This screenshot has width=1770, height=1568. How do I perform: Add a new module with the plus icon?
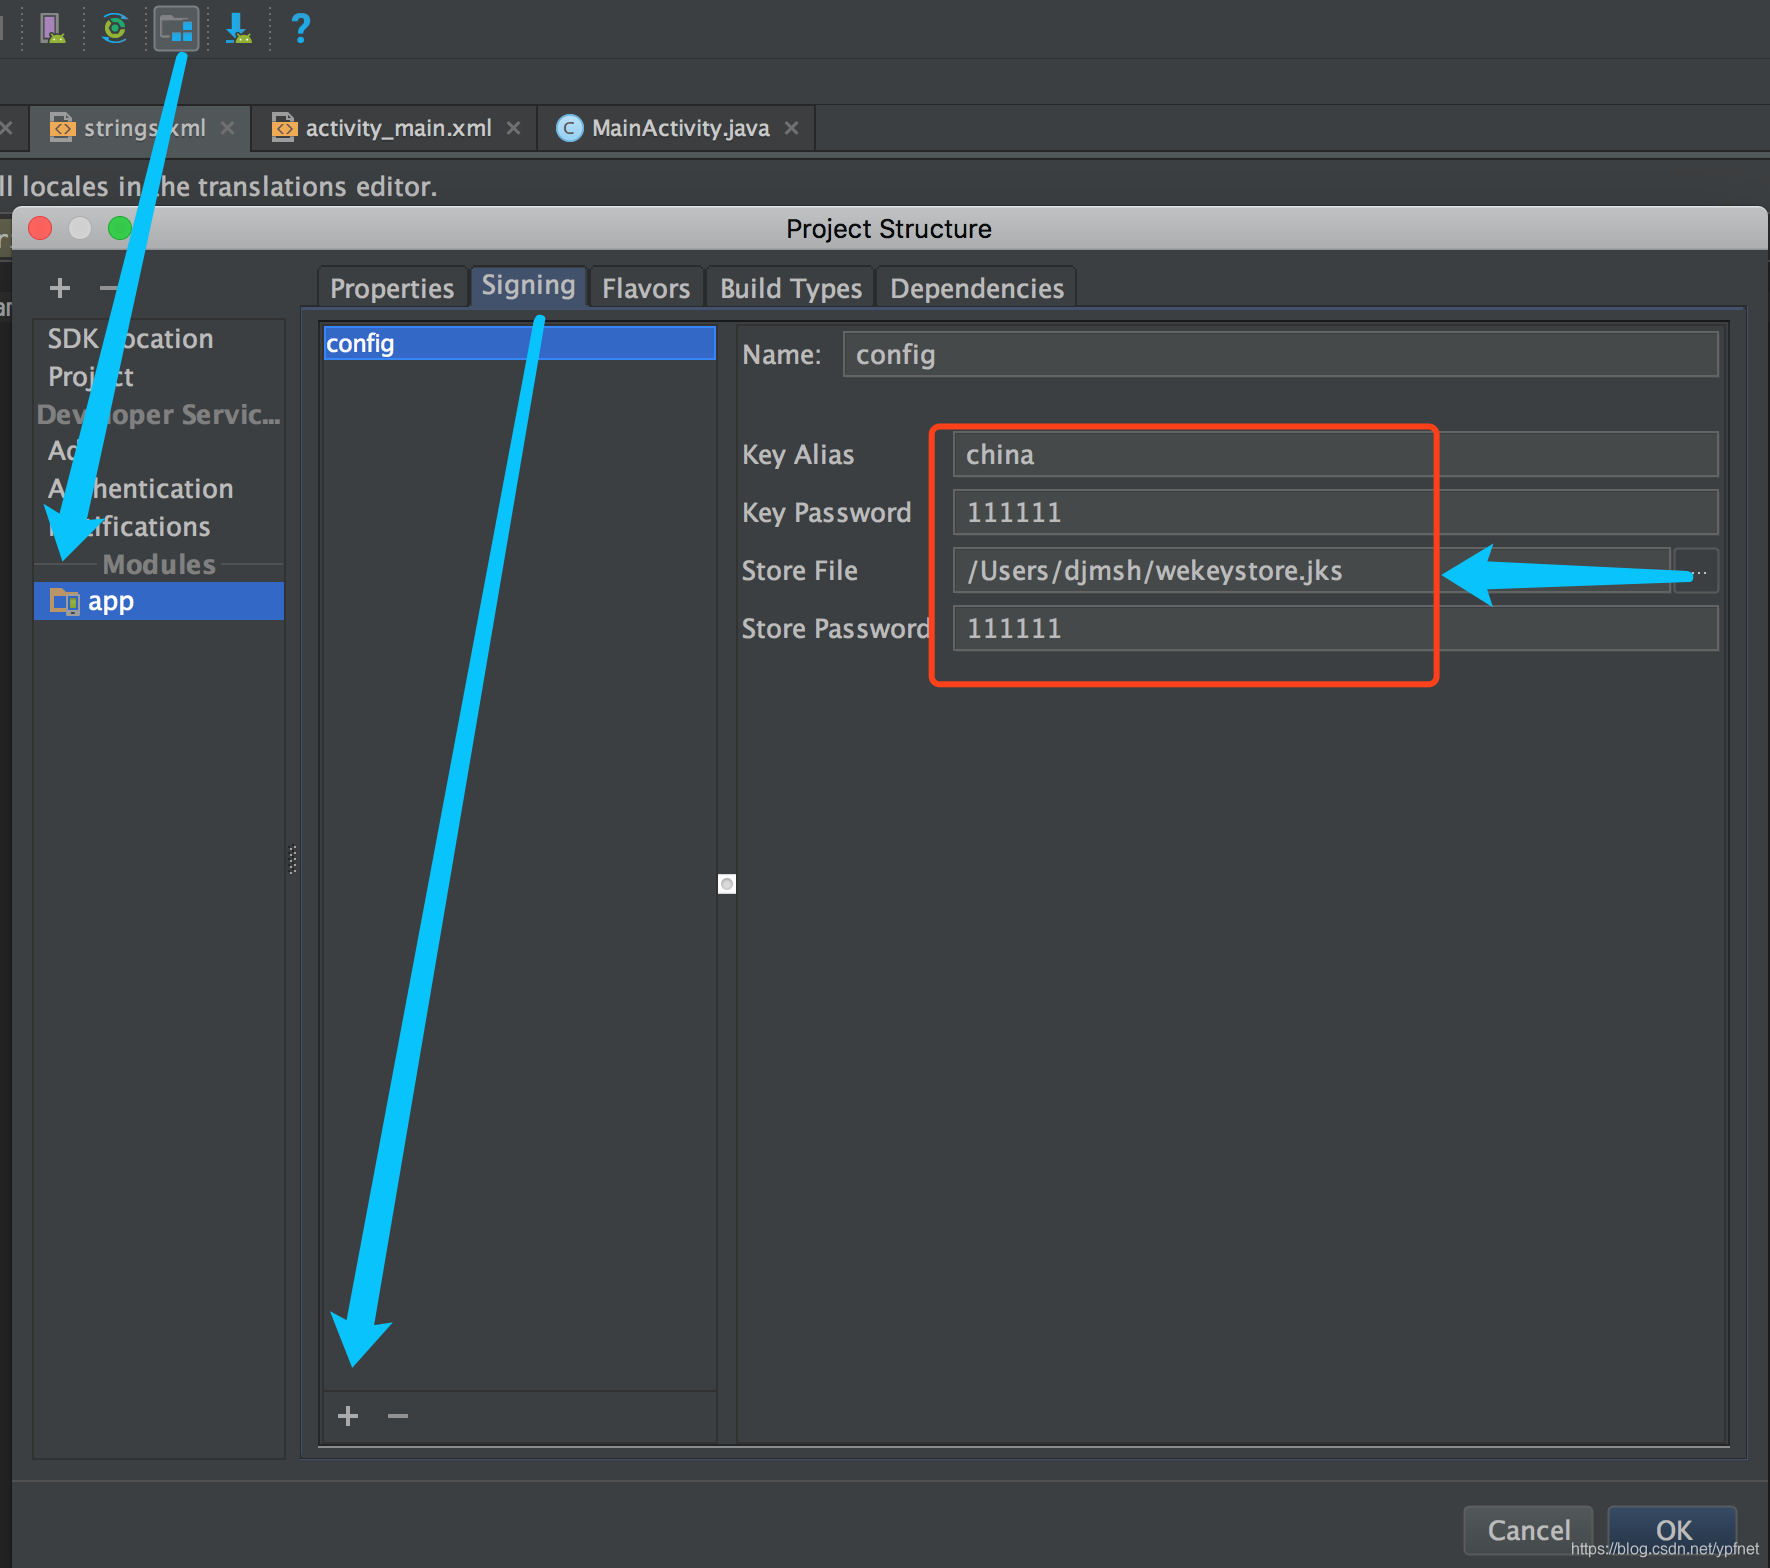(60, 288)
